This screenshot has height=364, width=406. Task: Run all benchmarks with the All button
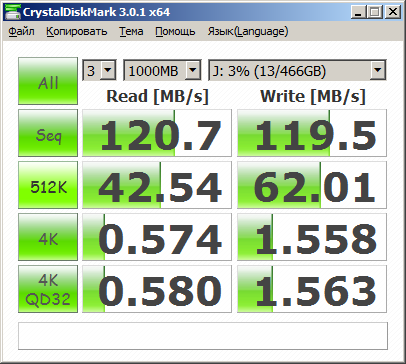[x=48, y=81]
